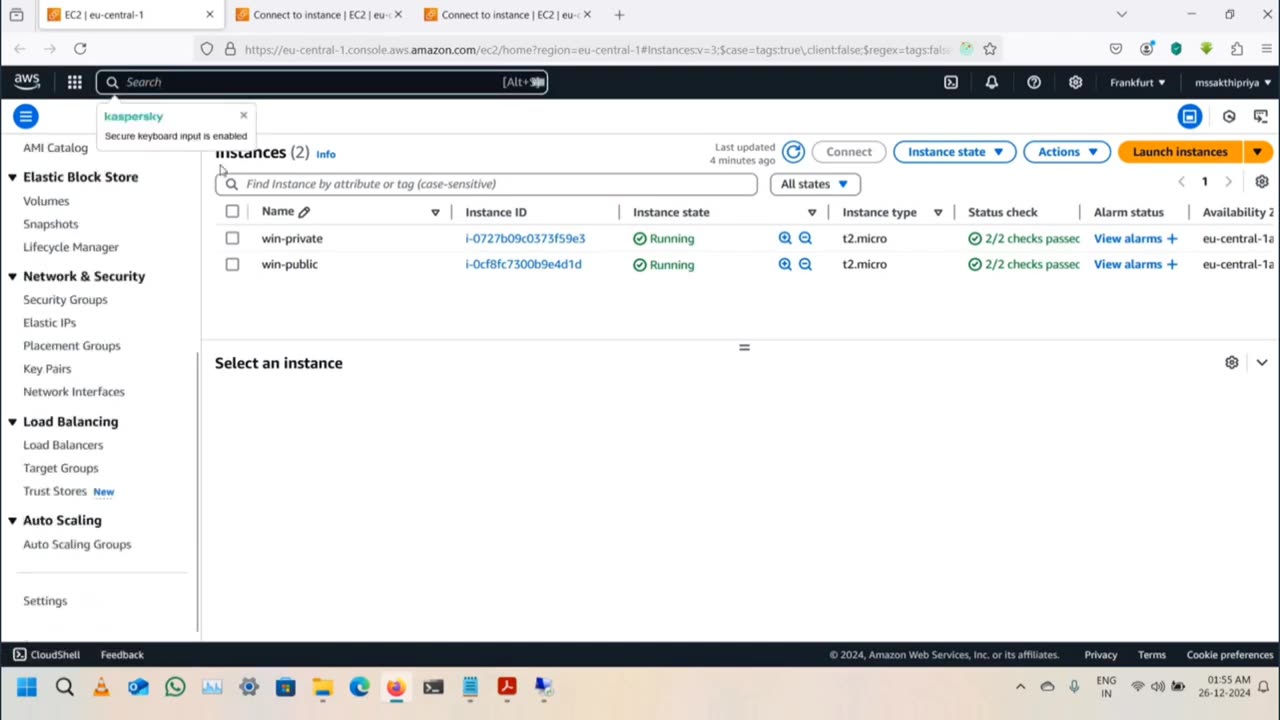Bookmark this page with the star
Screen dimensions: 1280x720
click(x=990, y=48)
